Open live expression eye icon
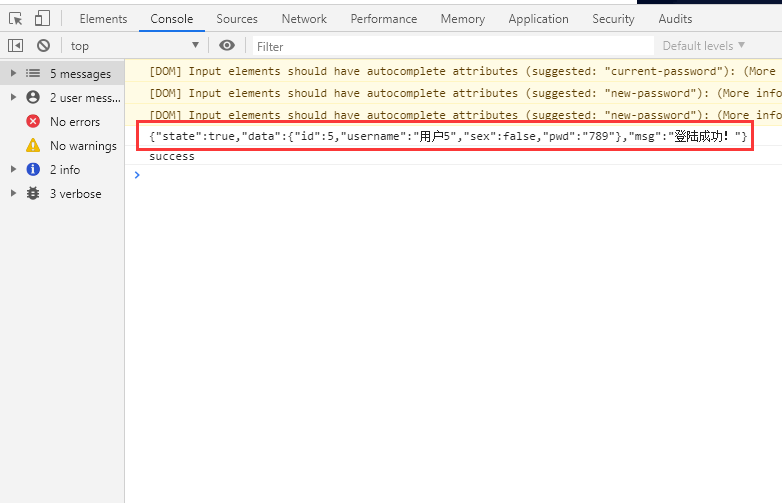Screen dimensions: 782x503 (x=227, y=46)
